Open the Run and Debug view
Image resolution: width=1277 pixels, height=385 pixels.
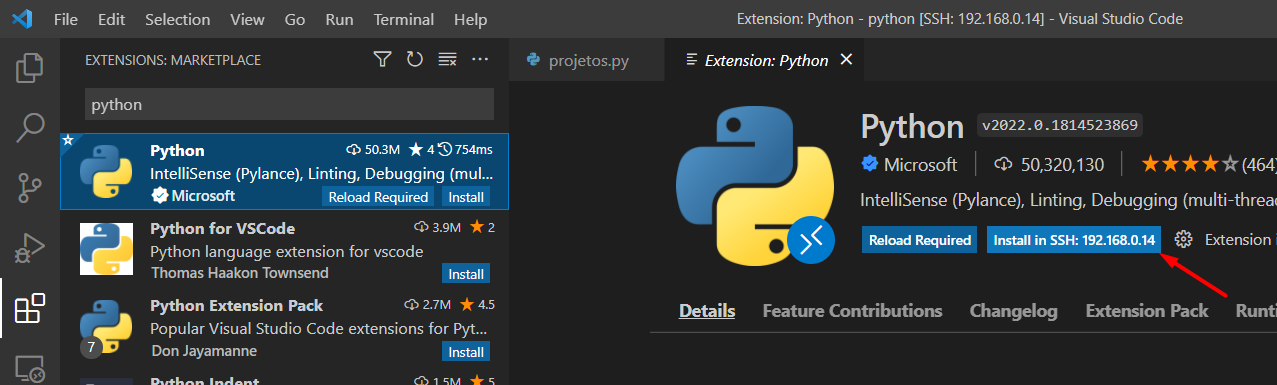point(30,247)
